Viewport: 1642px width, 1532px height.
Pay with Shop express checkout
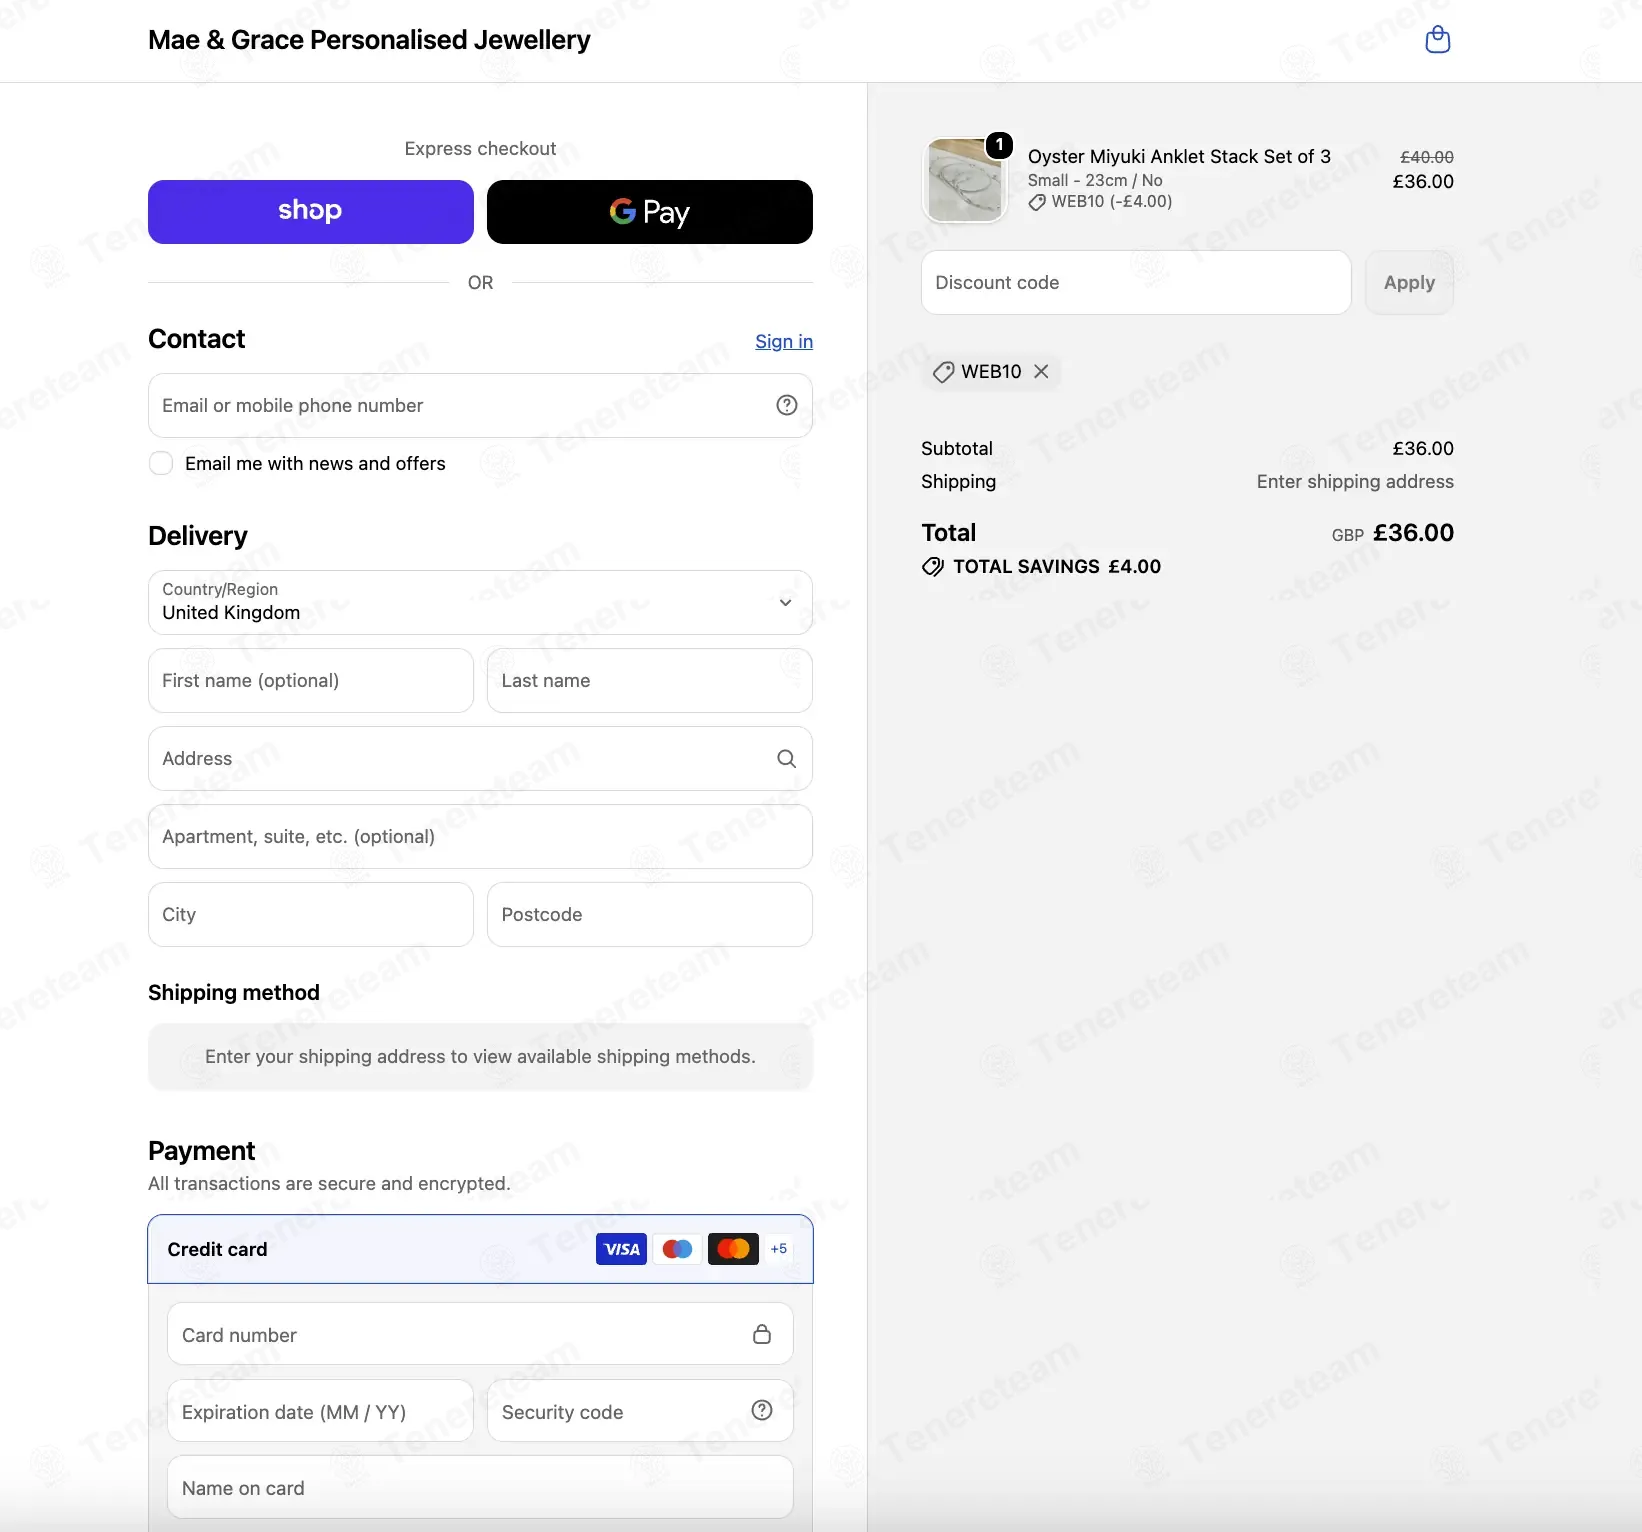click(x=311, y=212)
